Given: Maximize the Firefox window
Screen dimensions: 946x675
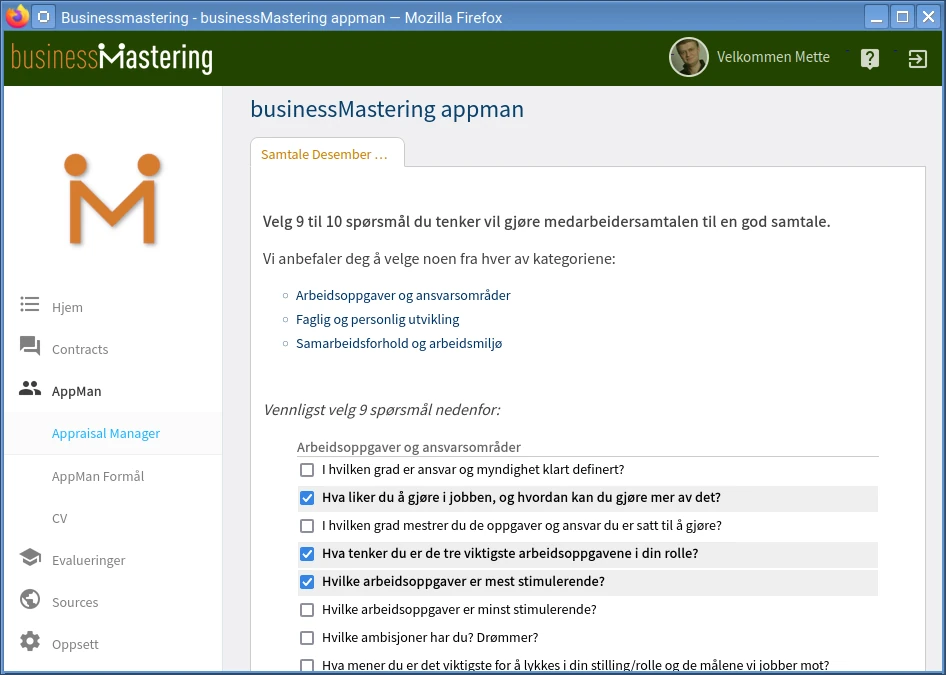Looking at the screenshot, I should (x=903, y=16).
